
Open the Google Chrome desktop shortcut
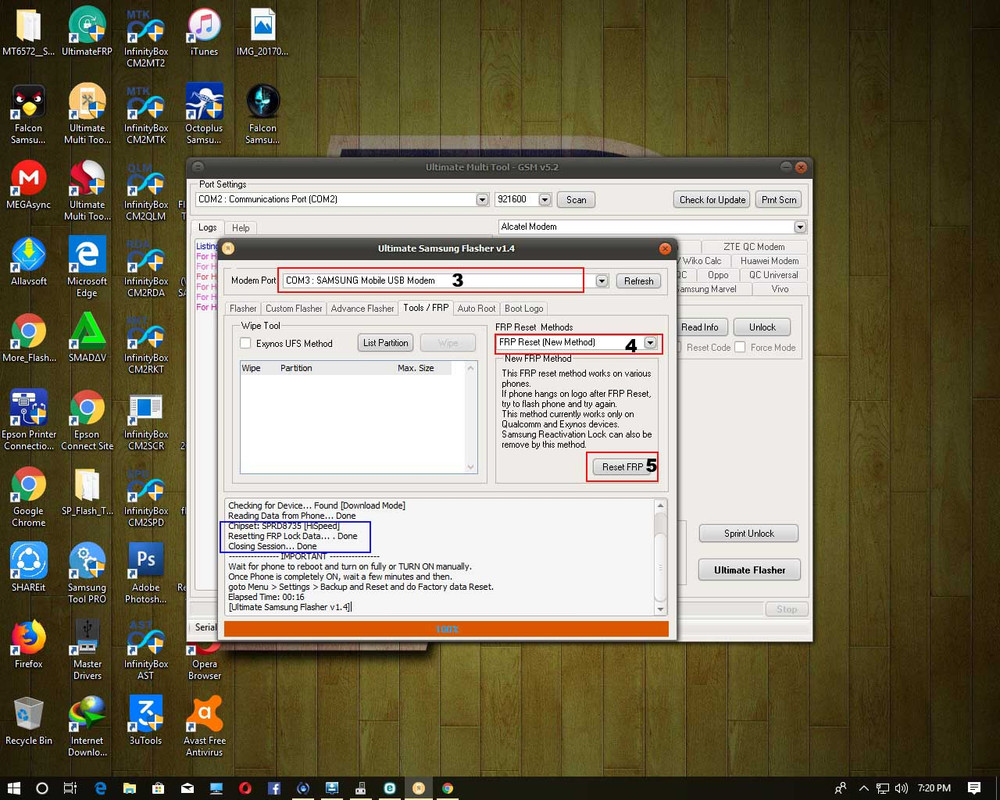pyautogui.click(x=28, y=496)
